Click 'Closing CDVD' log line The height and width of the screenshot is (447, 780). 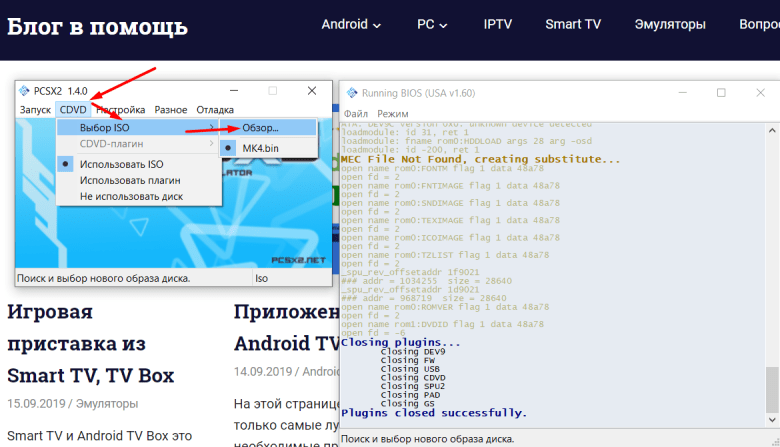point(413,377)
